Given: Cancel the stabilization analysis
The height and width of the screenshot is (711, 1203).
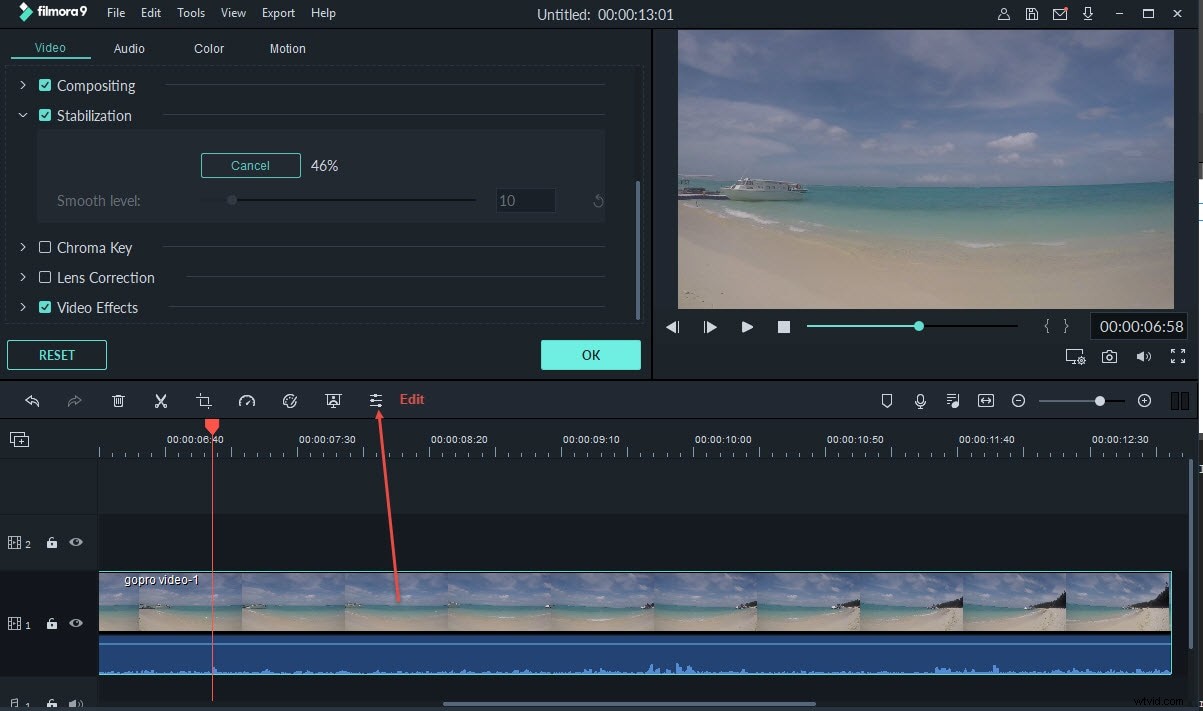Looking at the screenshot, I should point(250,165).
